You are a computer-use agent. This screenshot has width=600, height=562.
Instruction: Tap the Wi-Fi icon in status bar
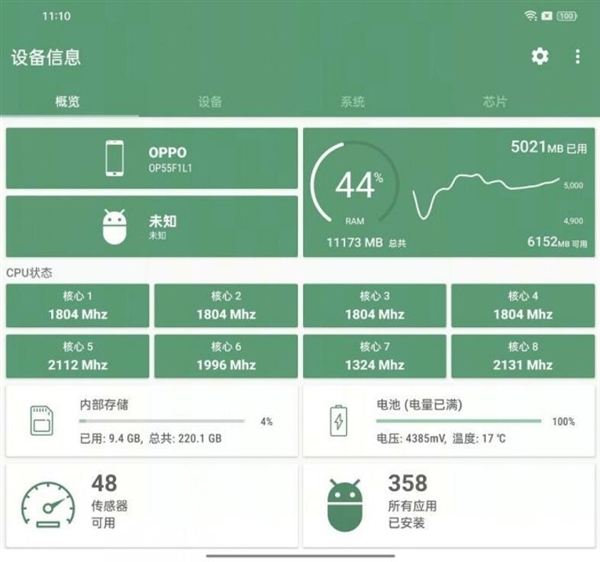[x=529, y=16]
